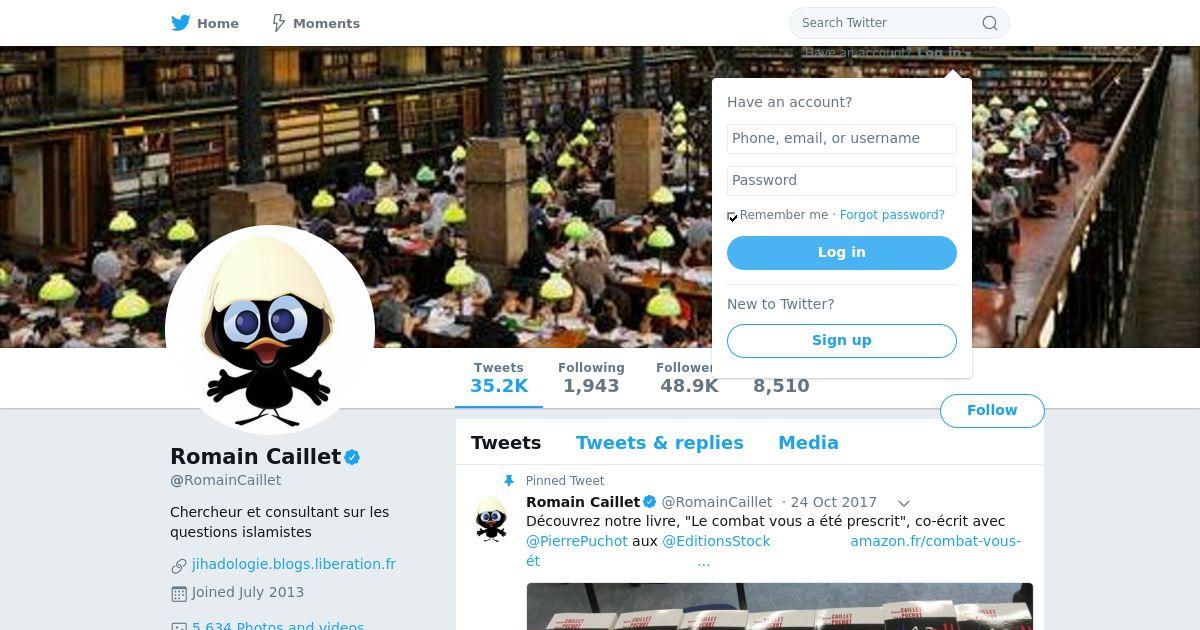Open the large profile avatar picture
1200x630 pixels.
pyautogui.click(x=270, y=330)
